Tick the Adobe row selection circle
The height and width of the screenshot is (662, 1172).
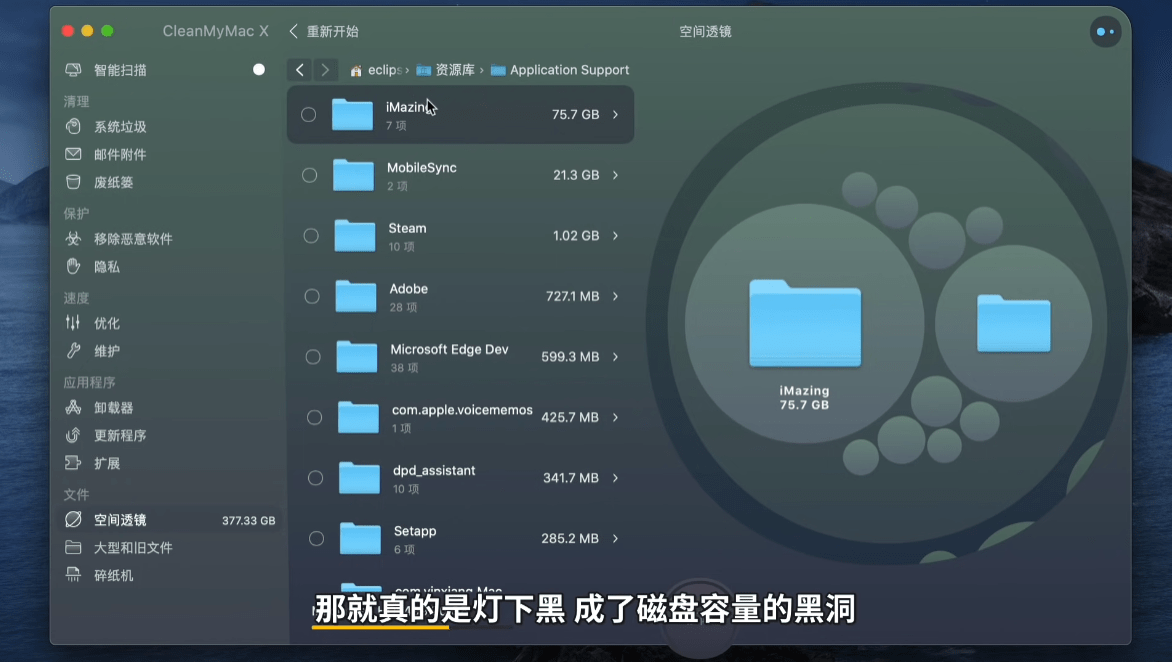[312, 296]
